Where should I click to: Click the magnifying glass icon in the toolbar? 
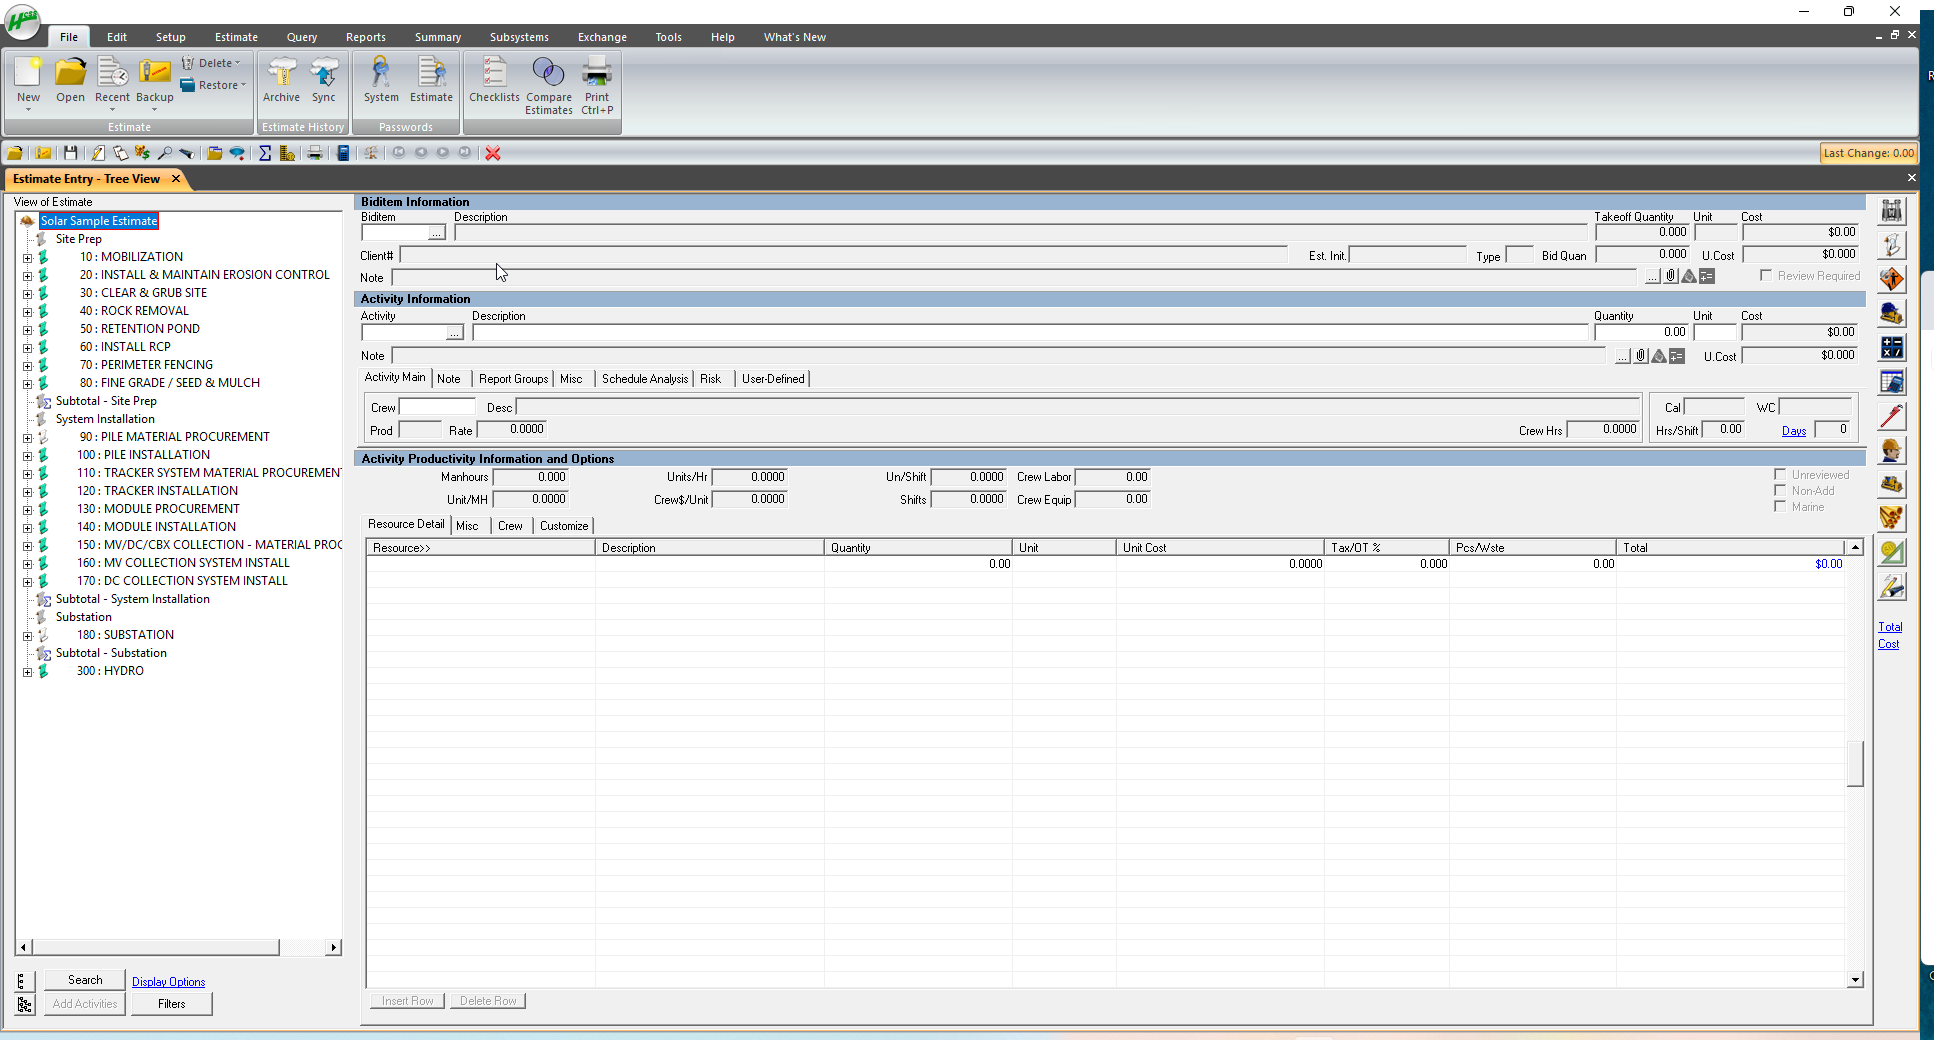(166, 153)
